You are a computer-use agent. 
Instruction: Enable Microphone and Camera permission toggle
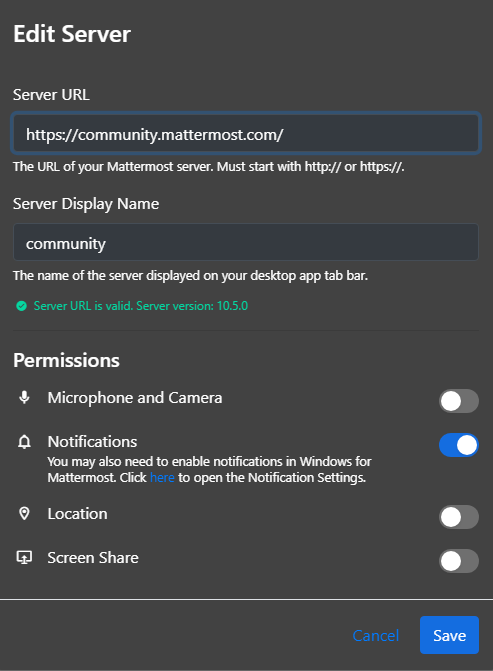pos(459,401)
